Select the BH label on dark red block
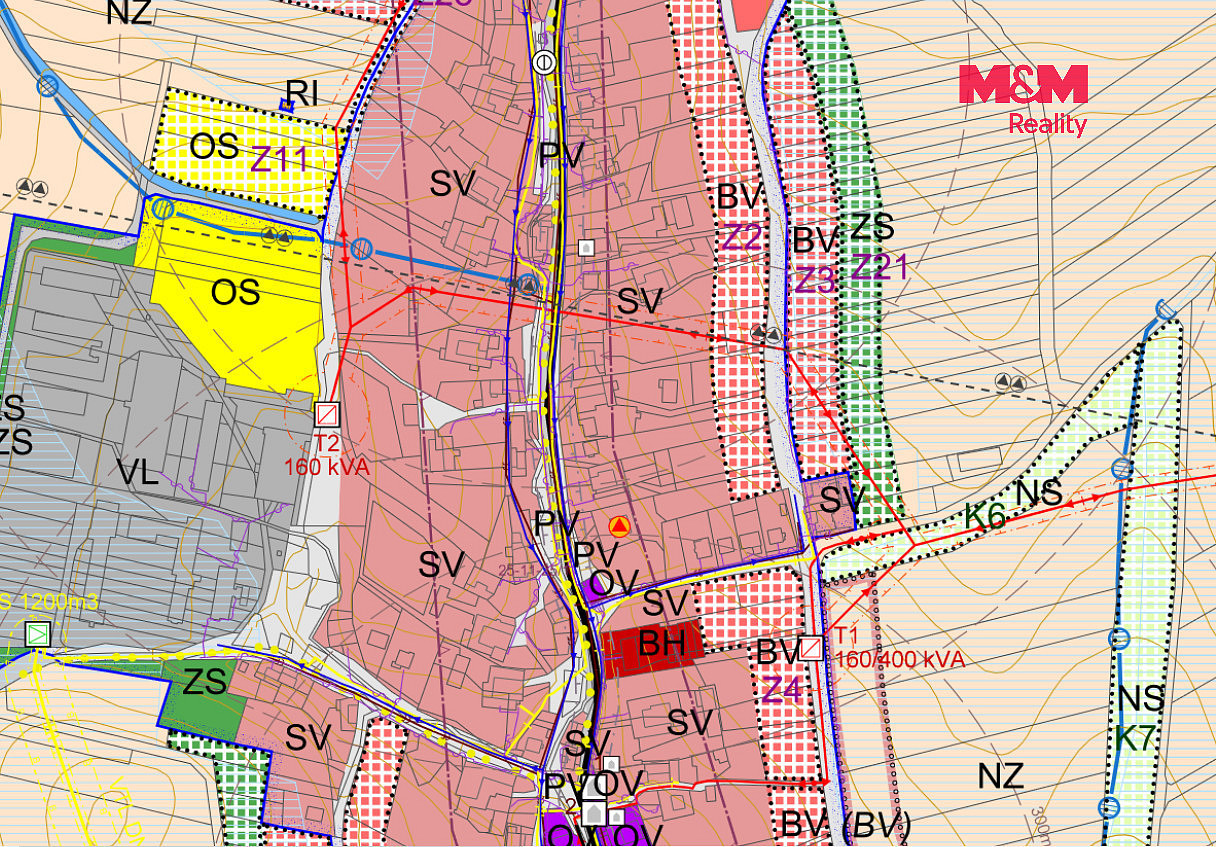Viewport: 1216px width, 847px height. (x=660, y=644)
